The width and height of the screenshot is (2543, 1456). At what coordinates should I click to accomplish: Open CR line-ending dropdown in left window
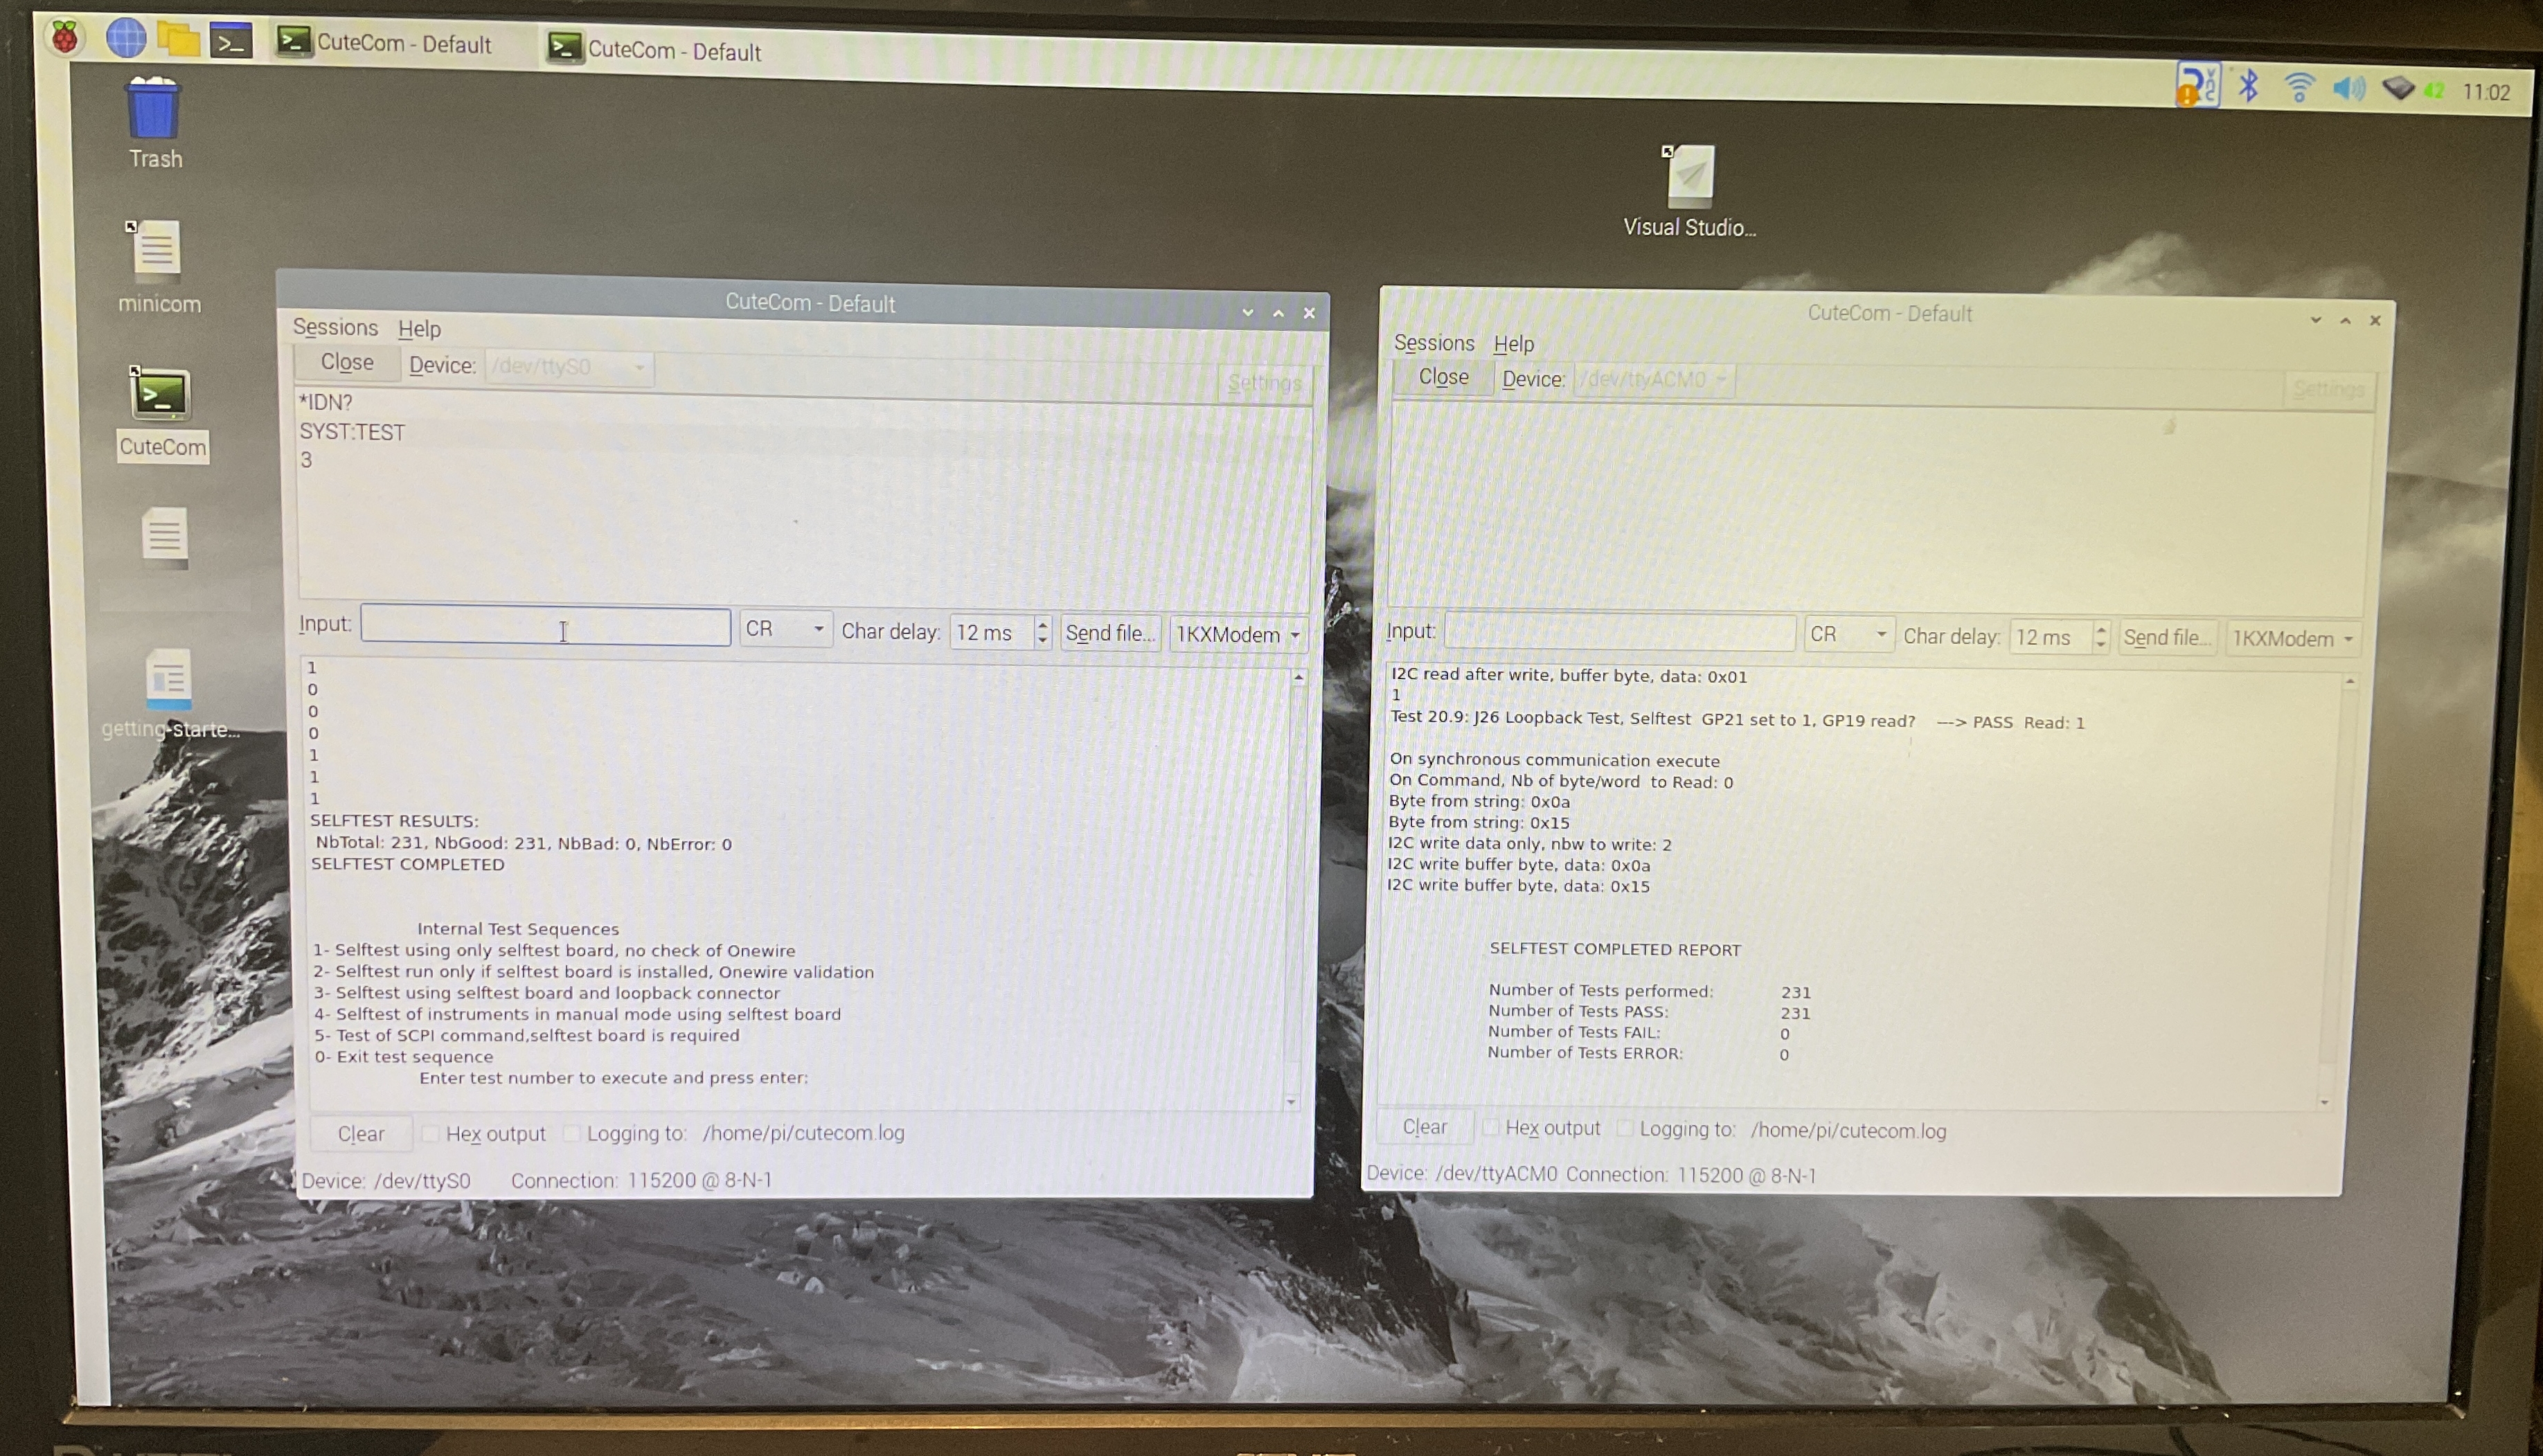click(x=785, y=630)
